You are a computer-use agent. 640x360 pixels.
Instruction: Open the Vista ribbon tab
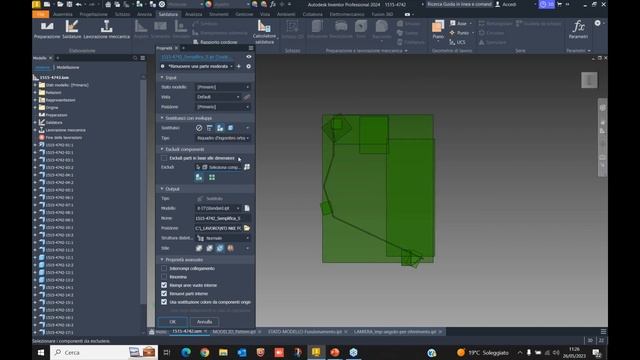(265, 14)
